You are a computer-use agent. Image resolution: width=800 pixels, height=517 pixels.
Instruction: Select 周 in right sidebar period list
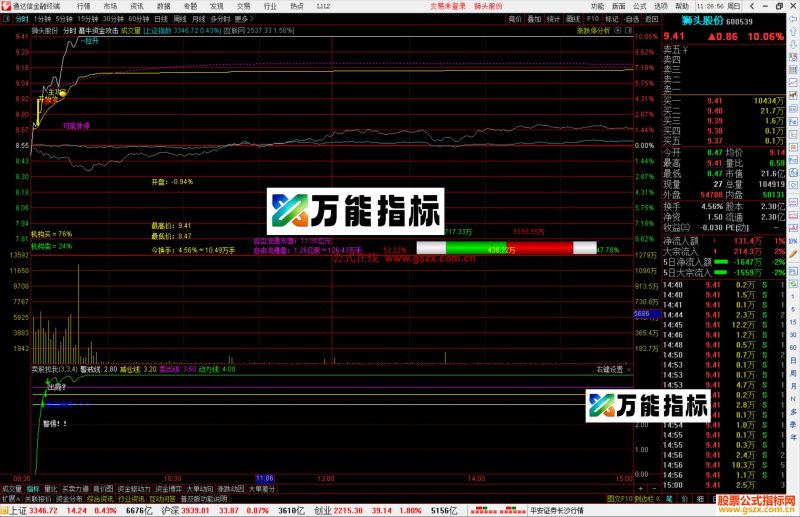[793, 373]
